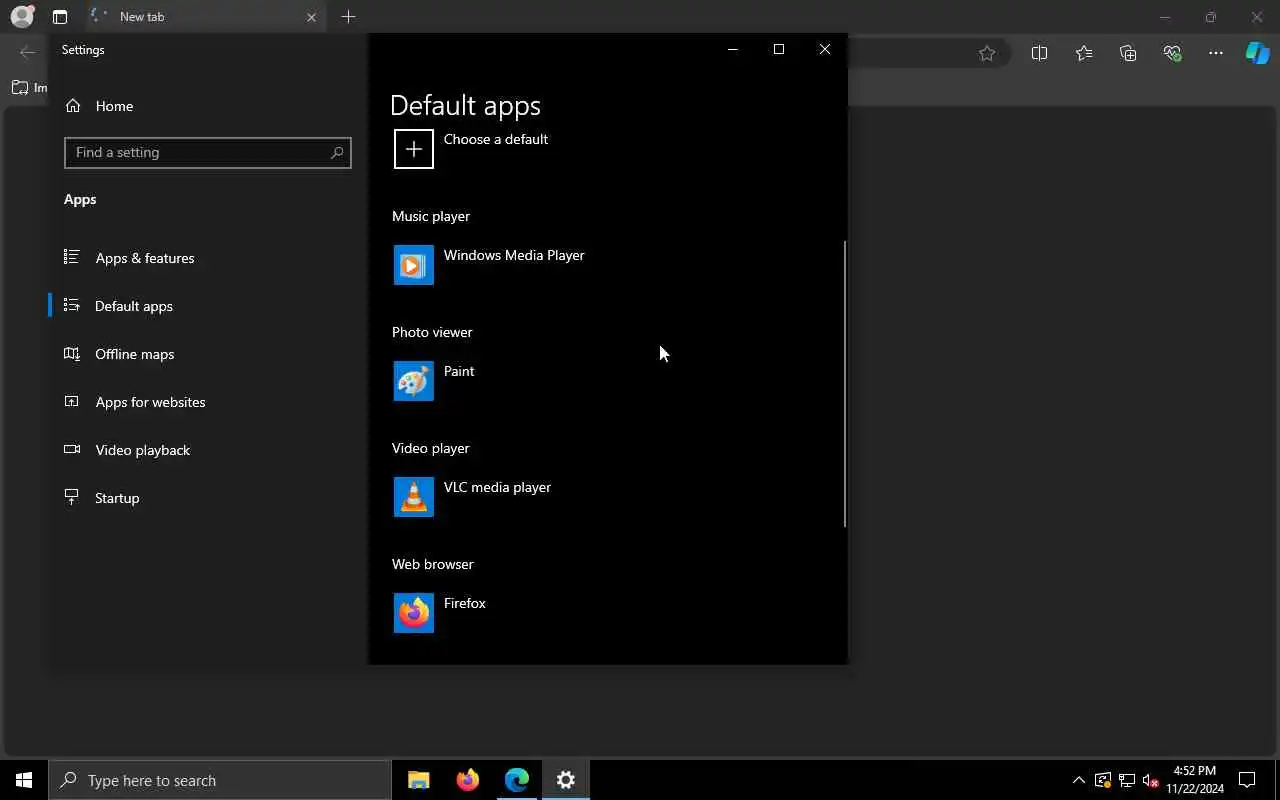Click the clock showing 4:52 PM
The width and height of the screenshot is (1280, 800).
click(x=1194, y=771)
